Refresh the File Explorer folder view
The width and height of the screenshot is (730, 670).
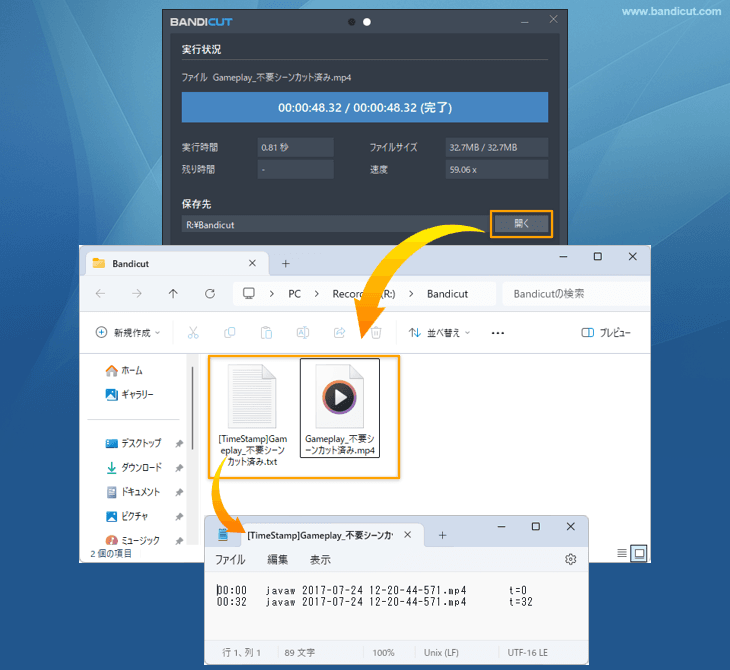[210, 293]
